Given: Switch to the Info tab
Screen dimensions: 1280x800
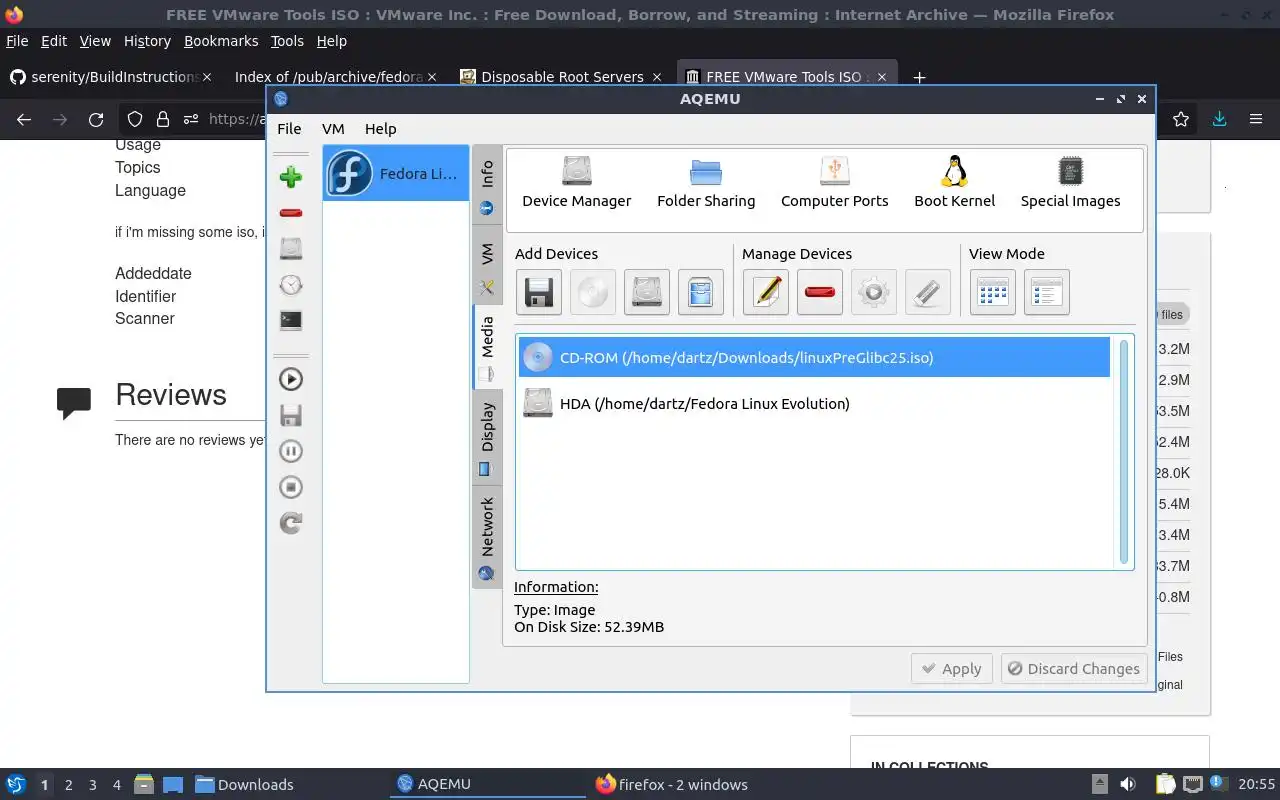Looking at the screenshot, I should (487, 186).
